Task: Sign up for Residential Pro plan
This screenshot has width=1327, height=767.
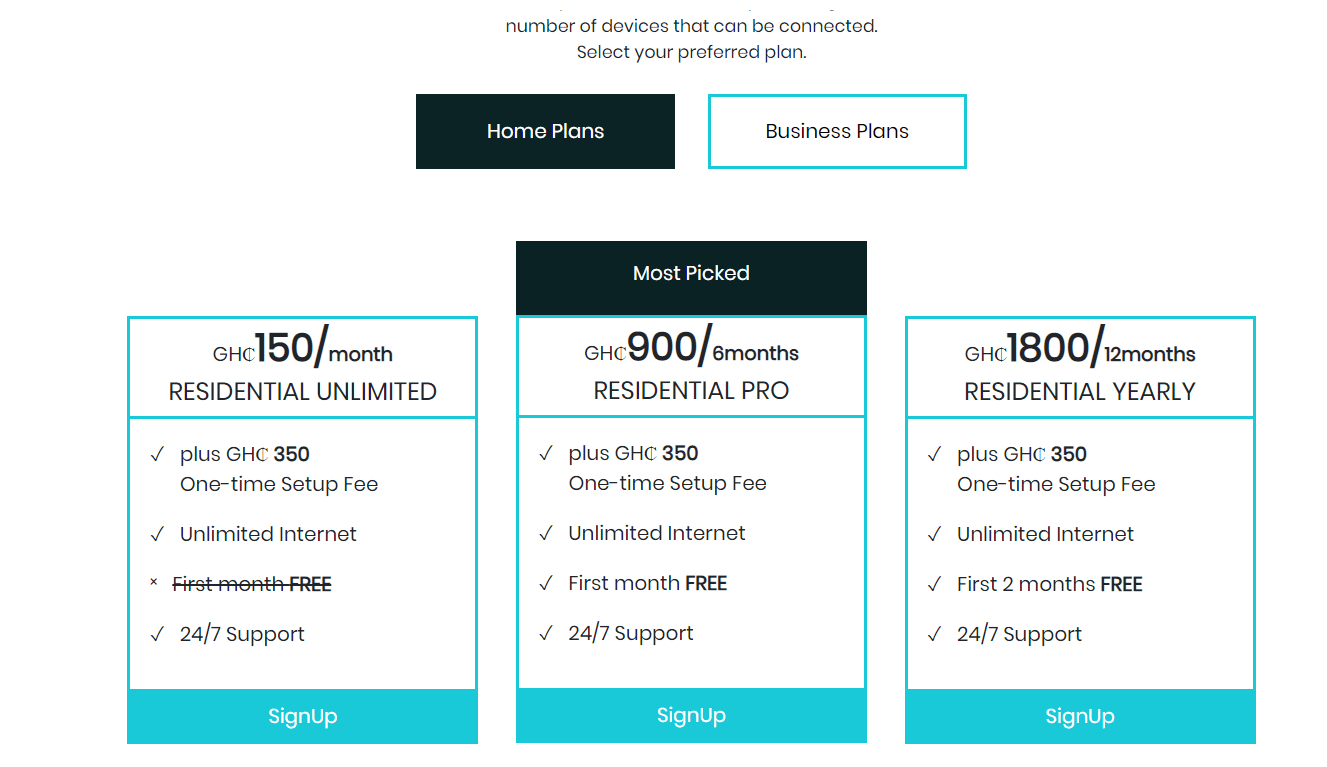Action: [x=691, y=715]
